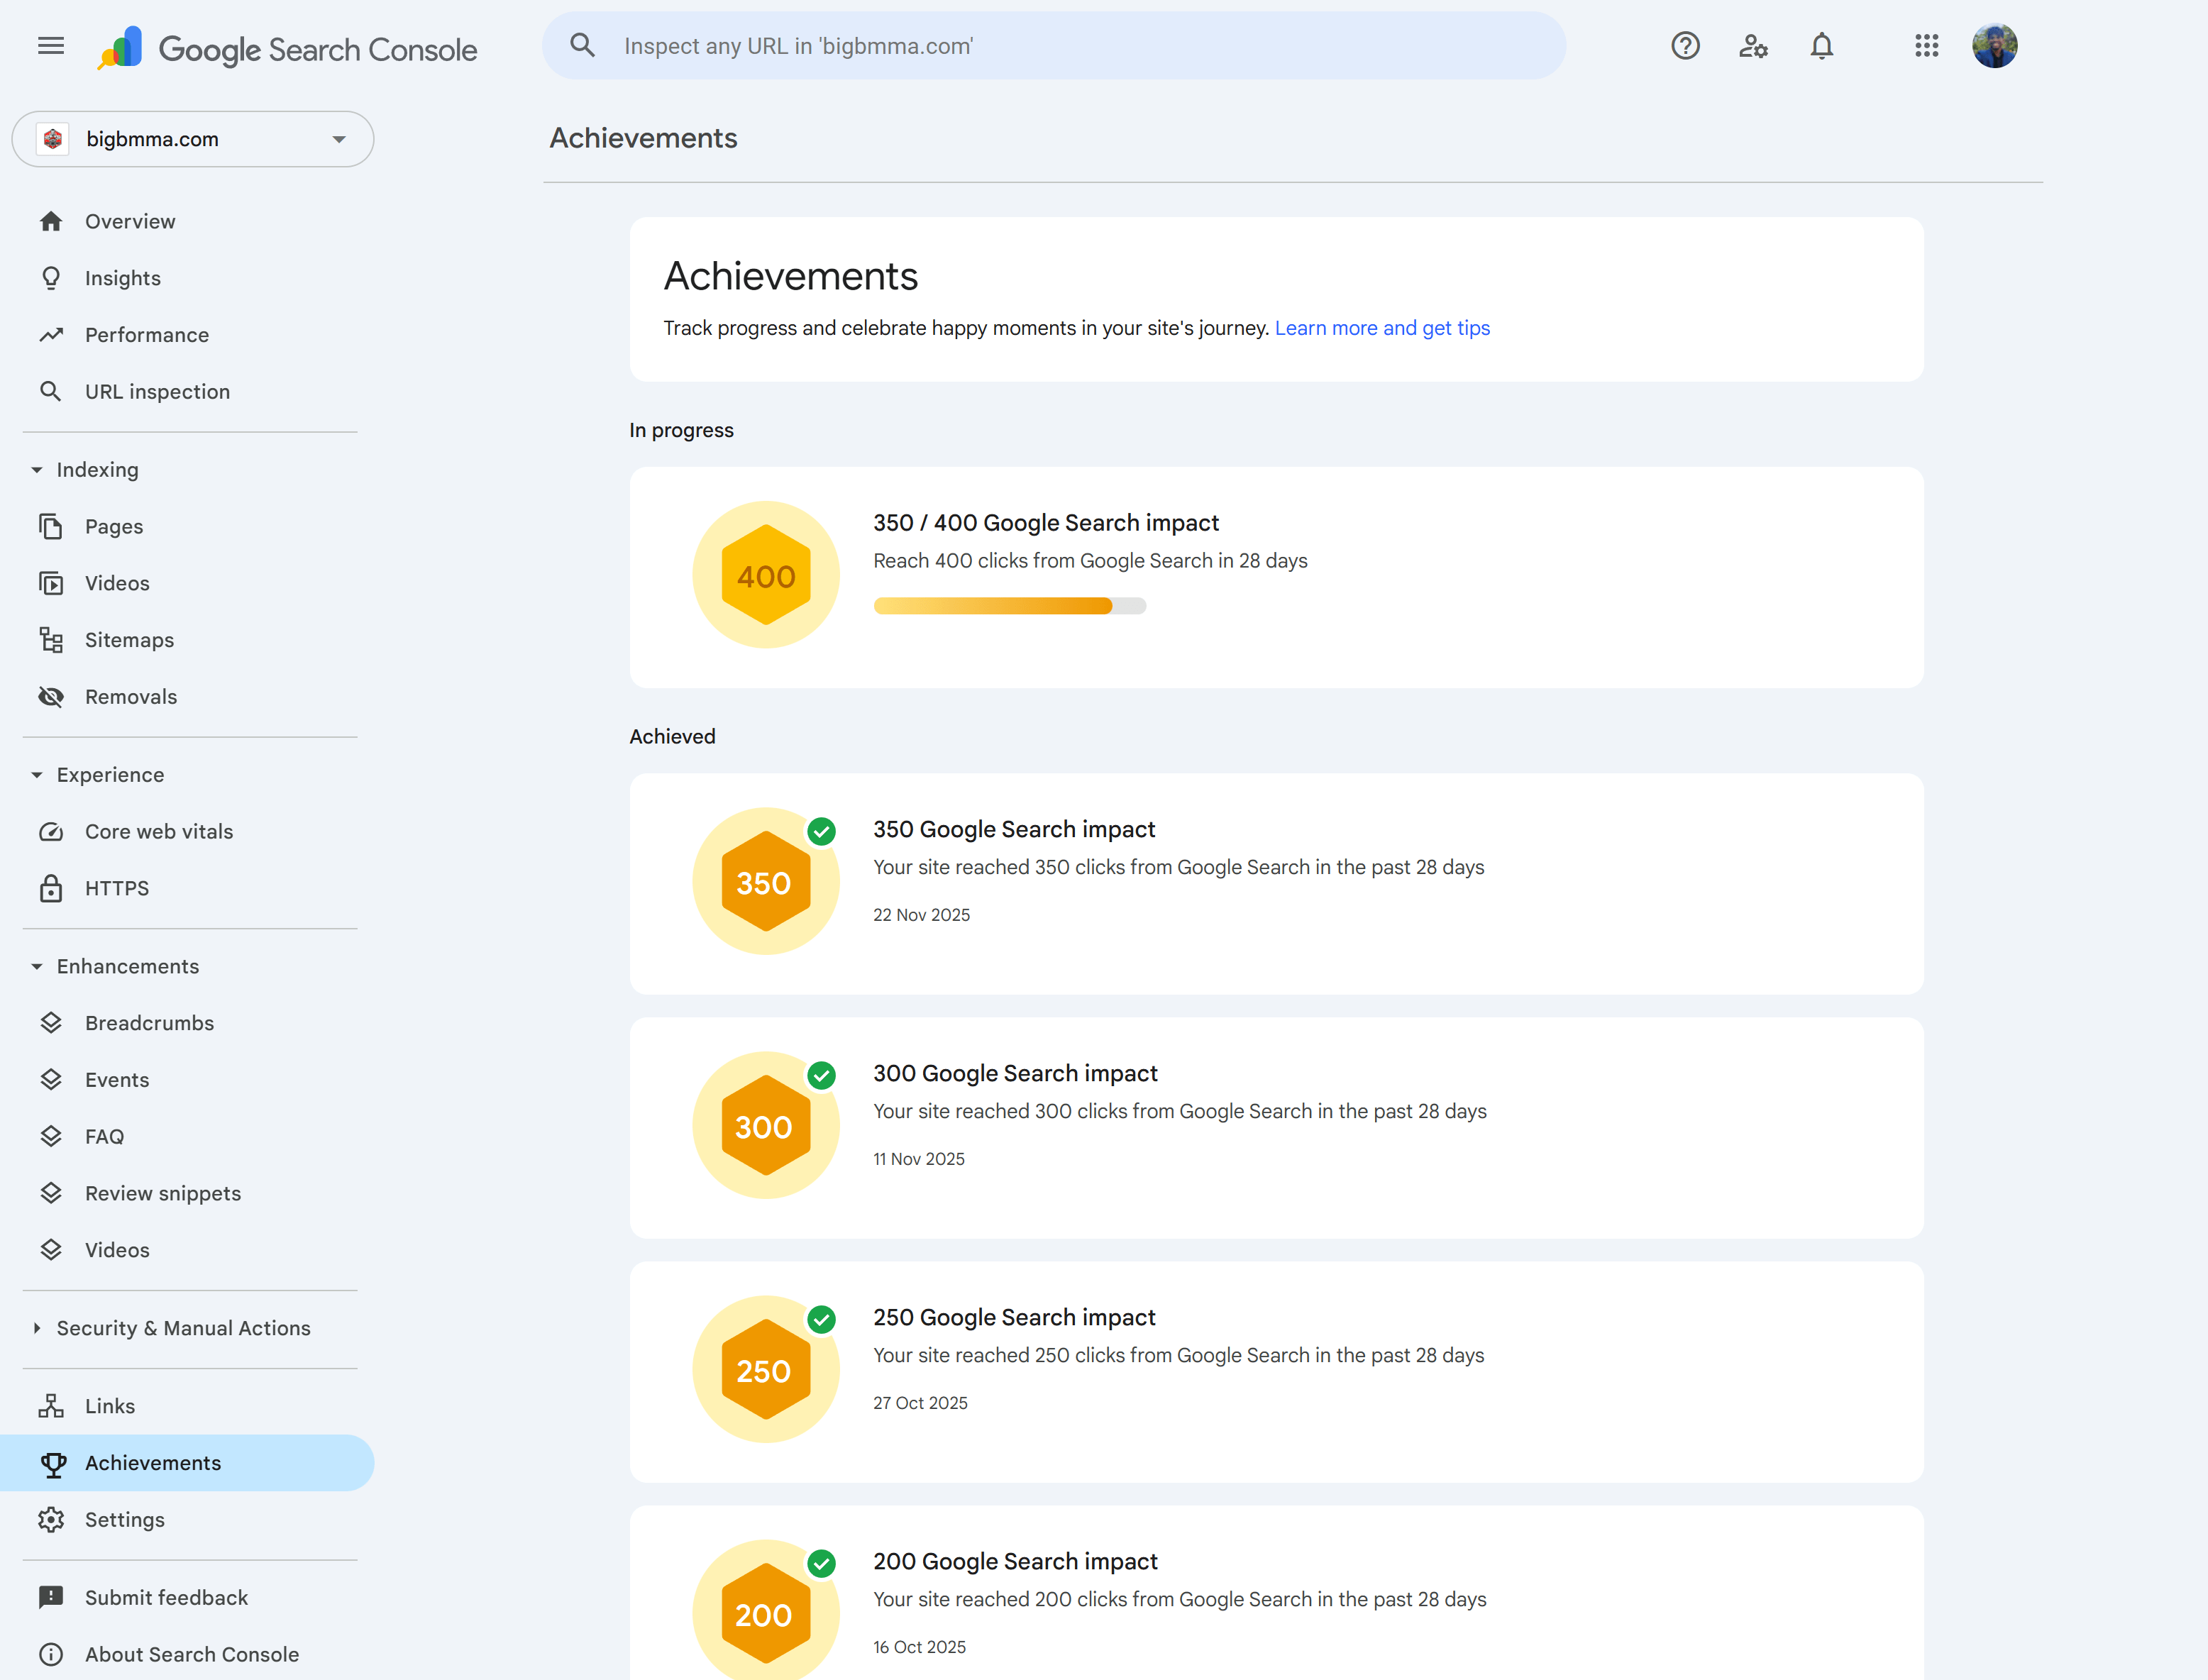The height and width of the screenshot is (1680, 2208).
Task: Click the 400 hexagon badge
Action: point(766,575)
